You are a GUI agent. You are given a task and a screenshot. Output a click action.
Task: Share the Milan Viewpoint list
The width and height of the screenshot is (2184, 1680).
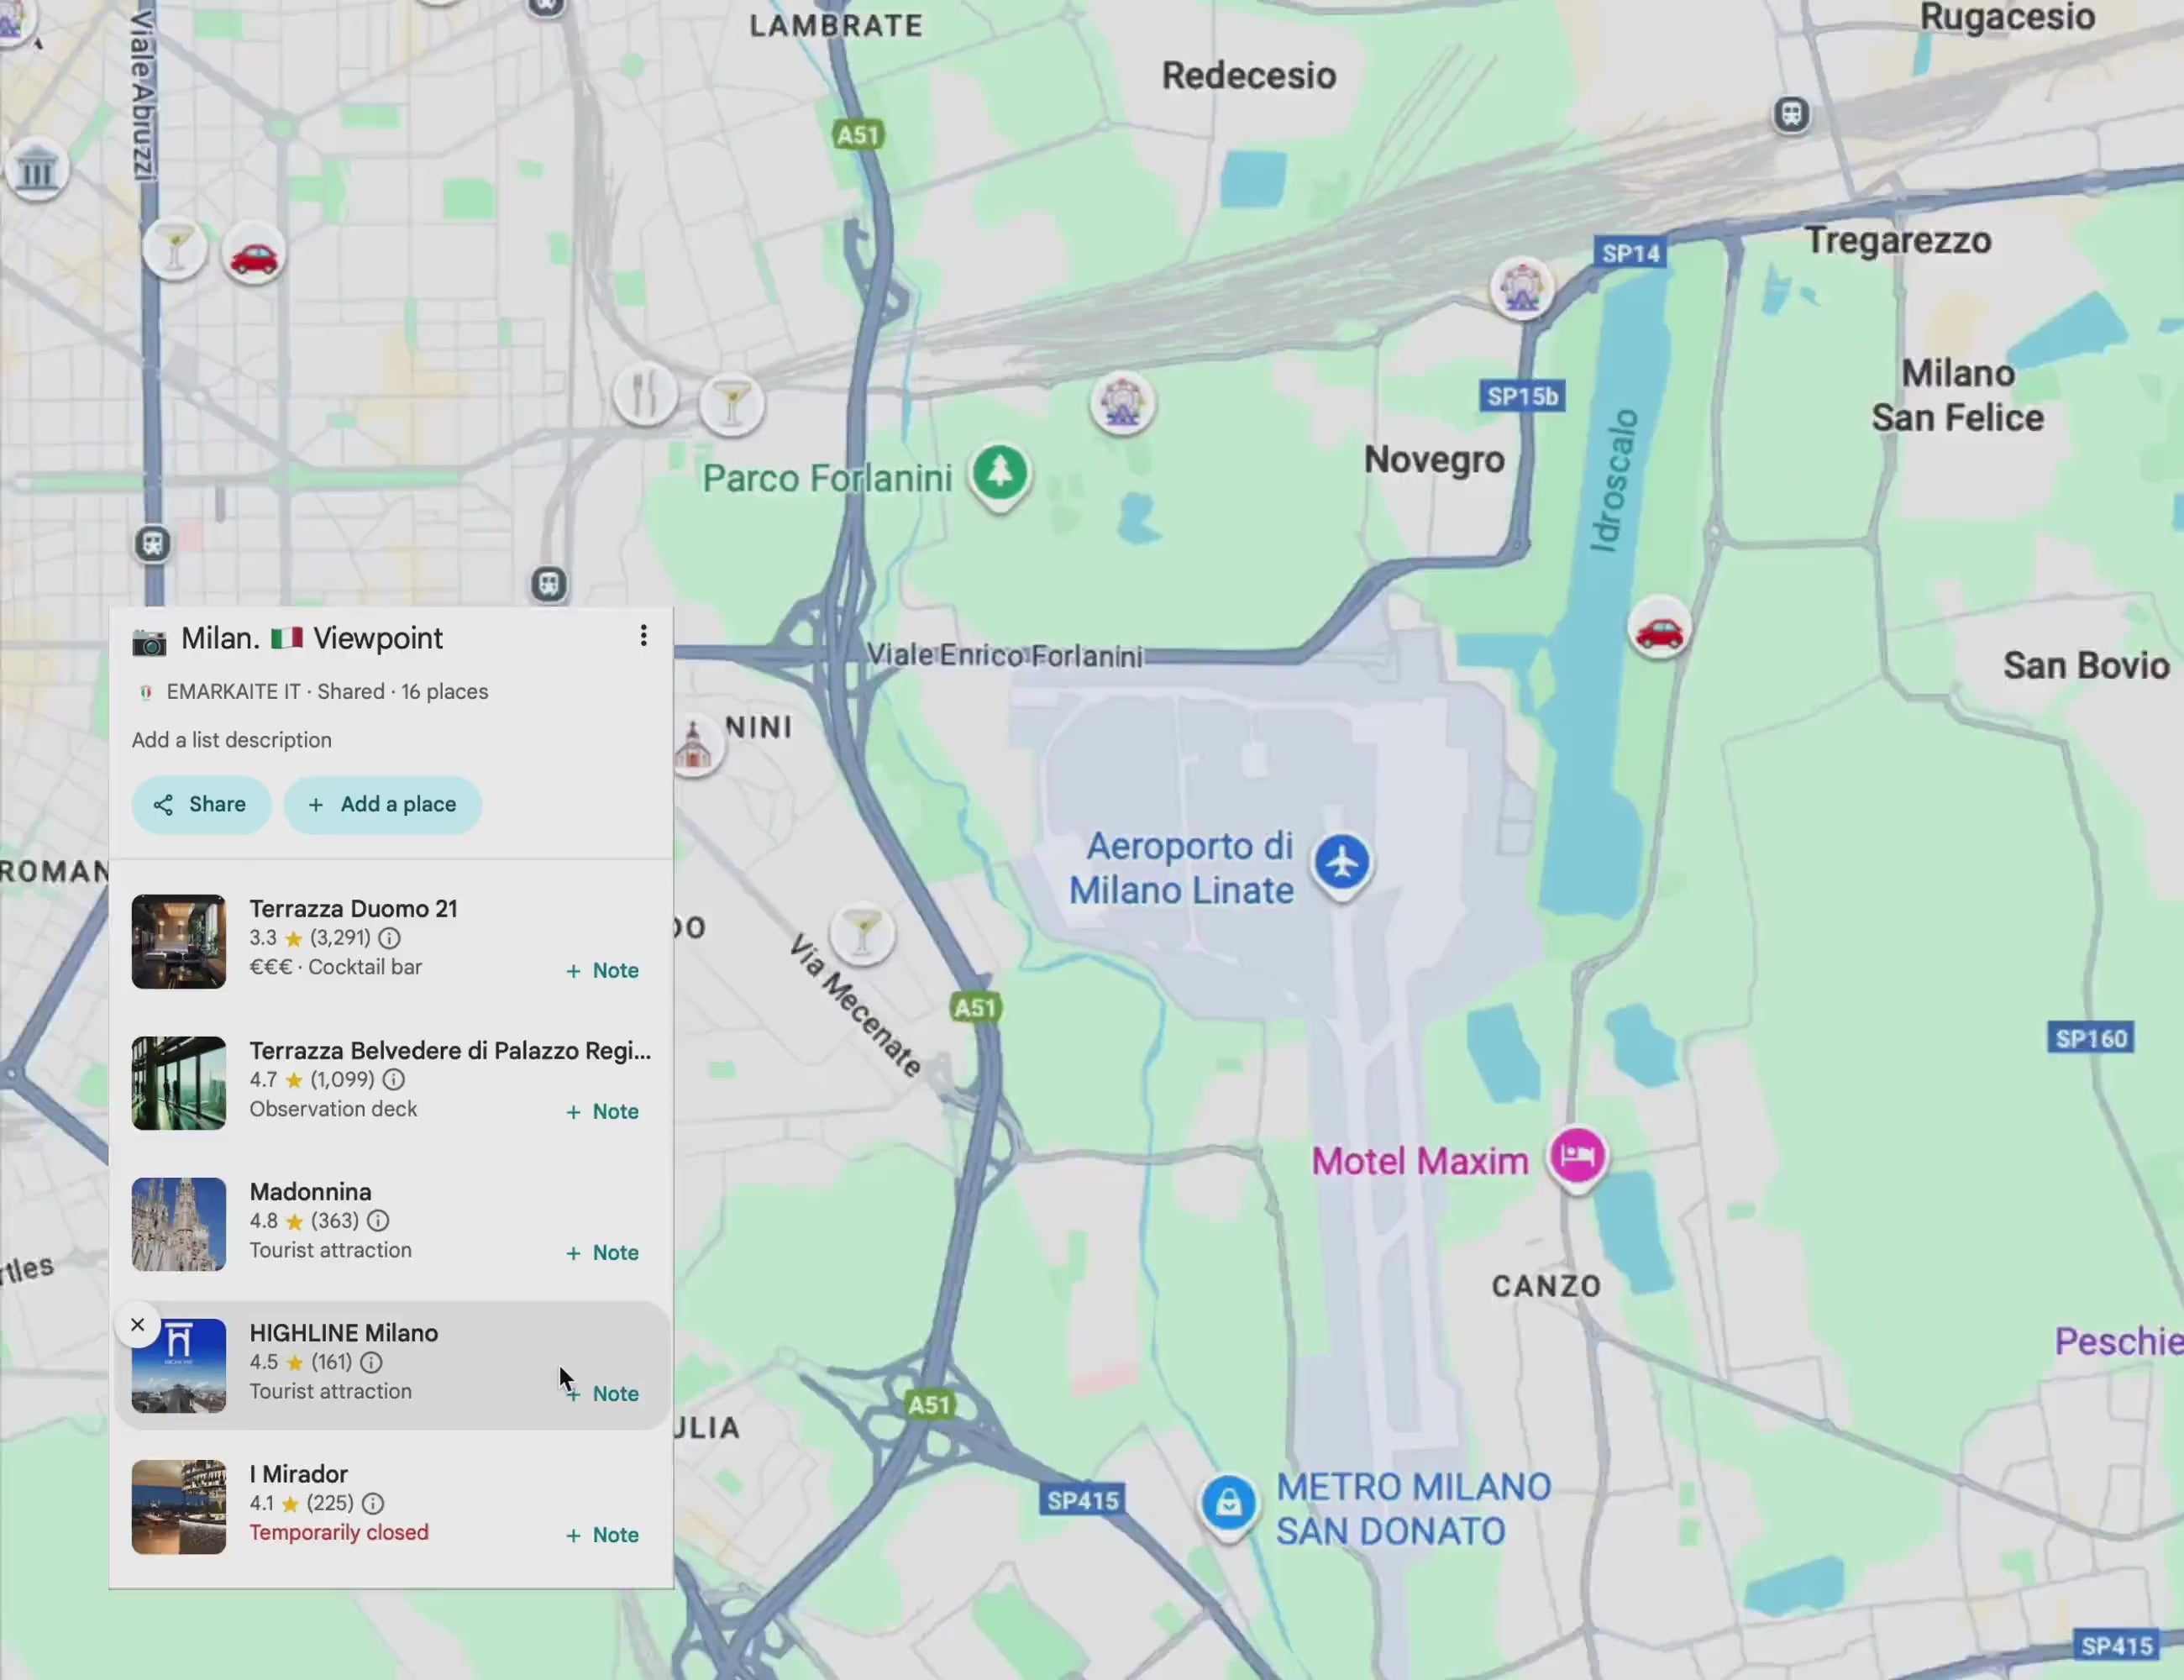click(x=201, y=804)
